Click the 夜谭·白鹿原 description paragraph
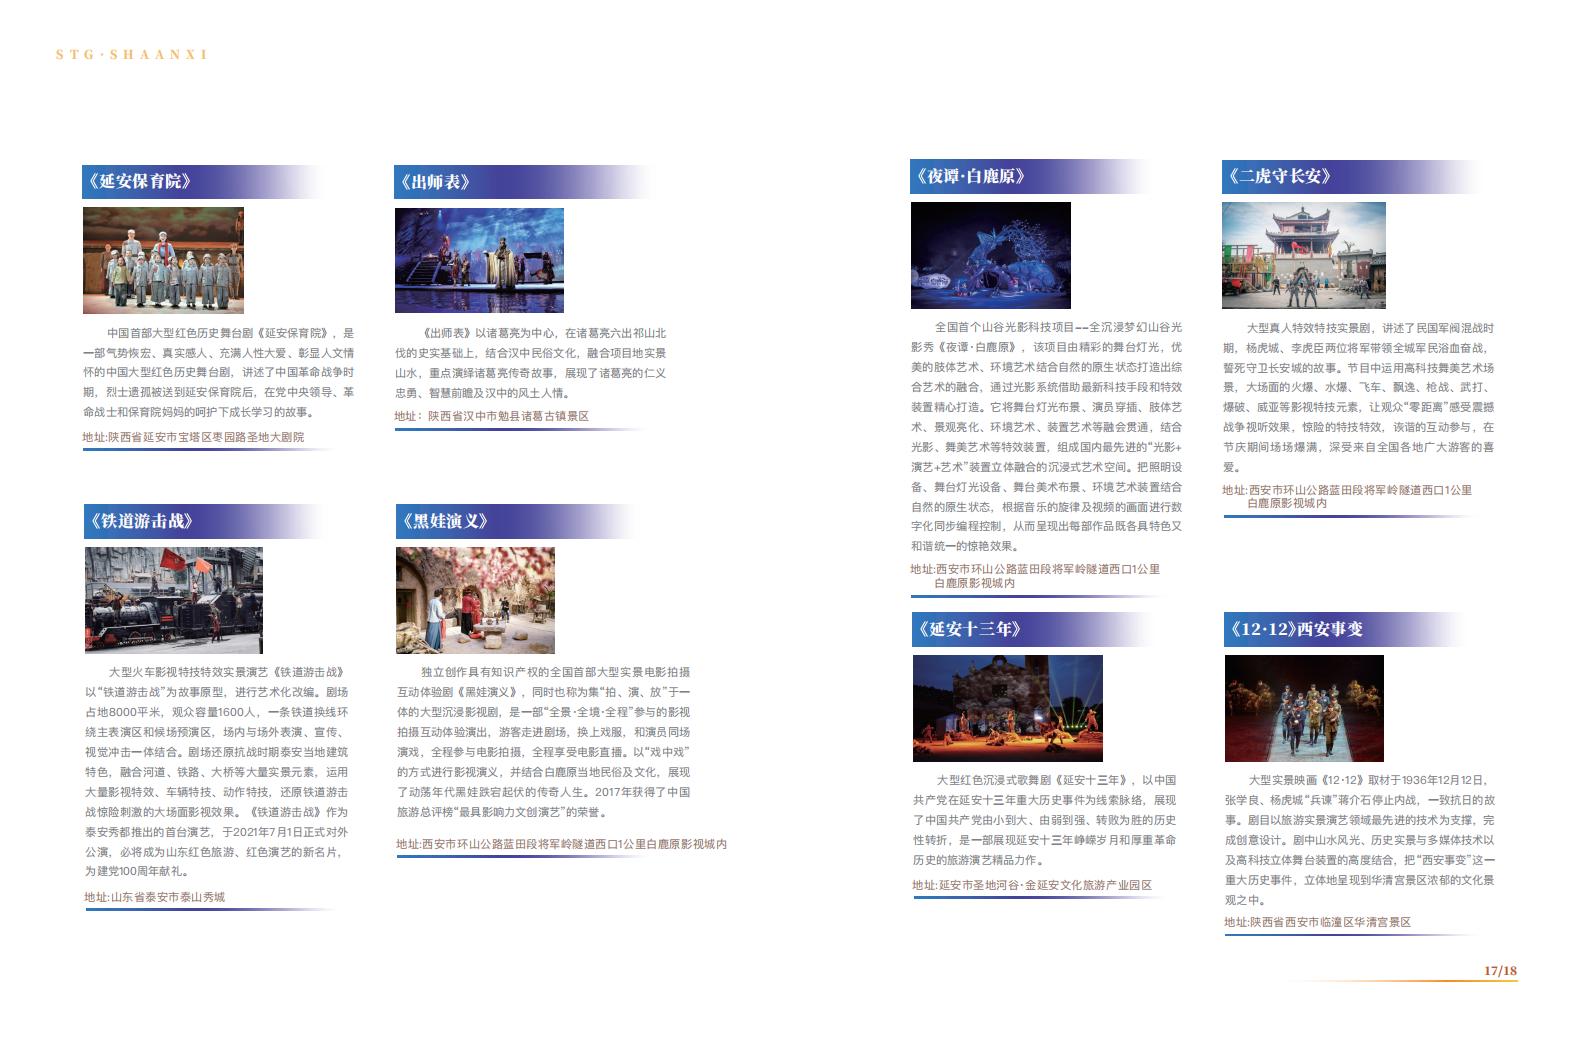Viewport: 1587px width, 1058px height. coord(1046,436)
